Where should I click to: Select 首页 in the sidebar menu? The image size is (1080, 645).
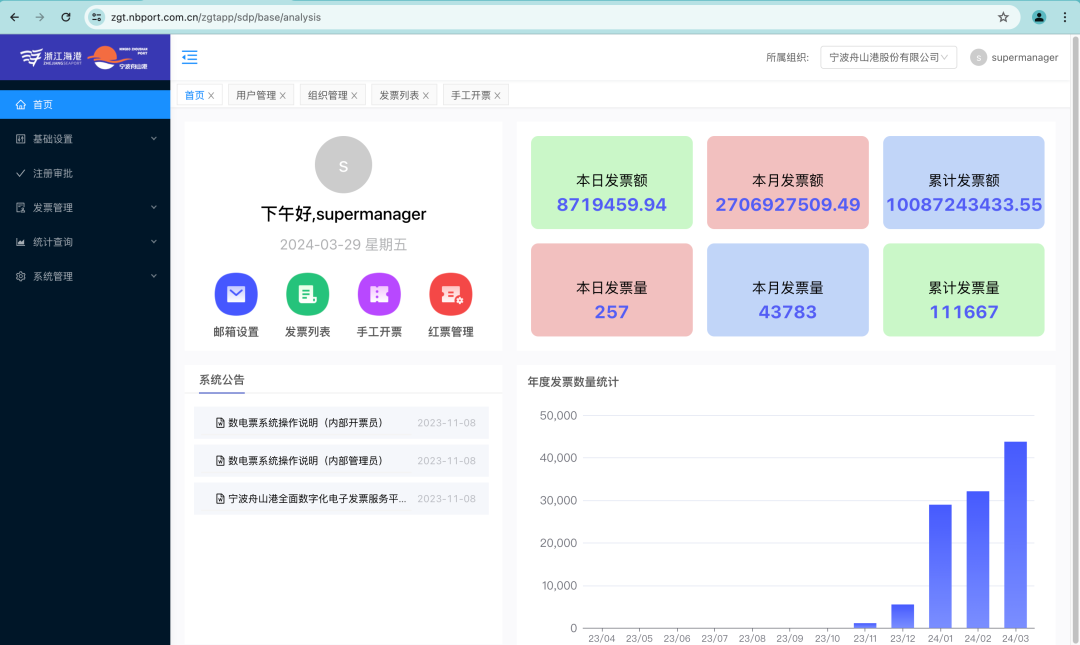point(85,105)
